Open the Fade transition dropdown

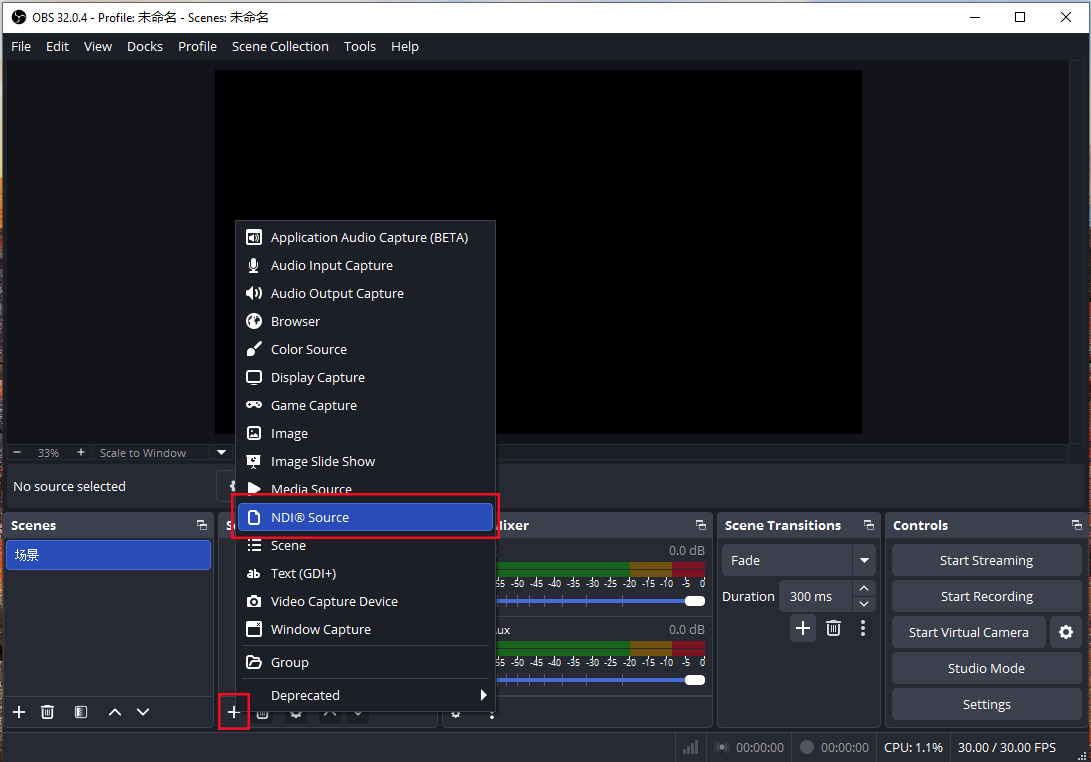pos(863,560)
